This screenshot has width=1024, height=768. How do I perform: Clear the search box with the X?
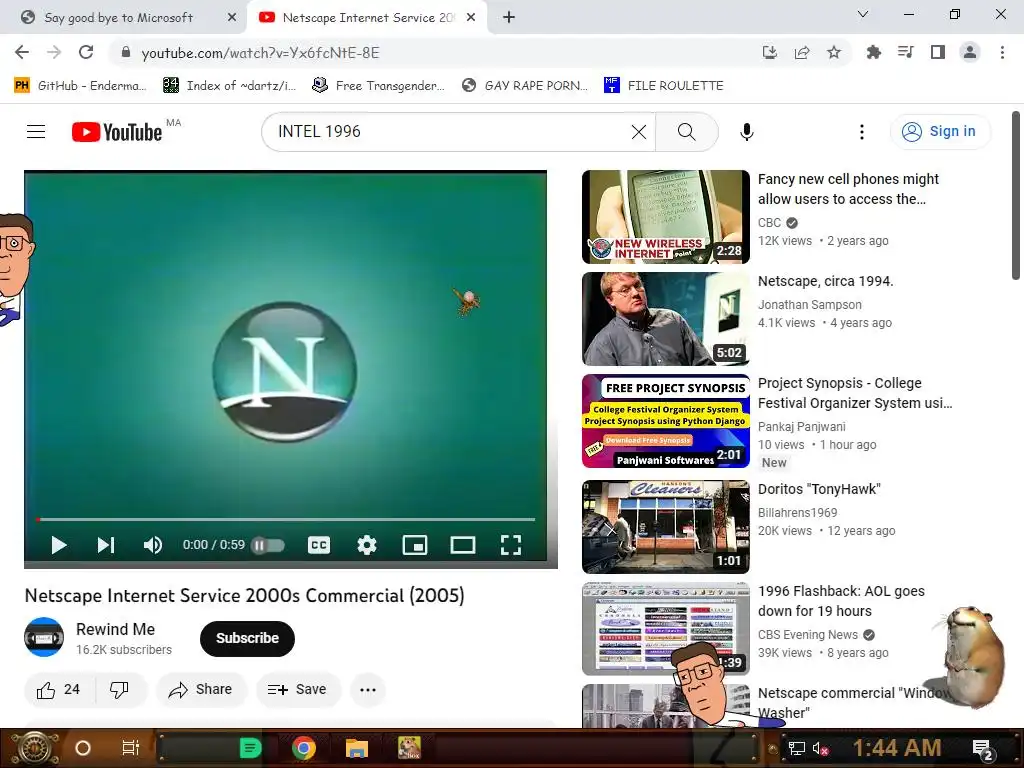[639, 132]
